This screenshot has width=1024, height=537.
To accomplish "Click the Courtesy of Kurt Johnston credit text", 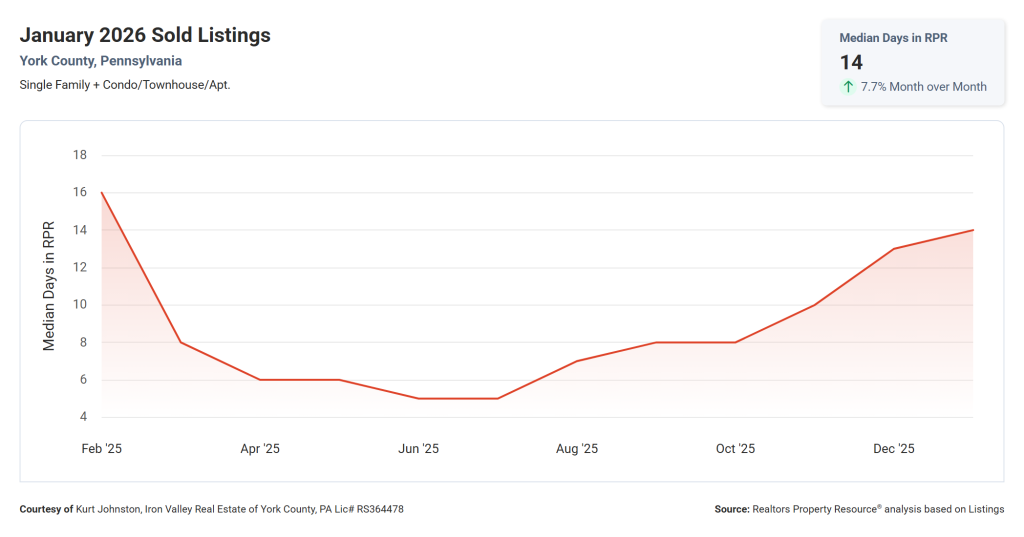I will (x=211, y=509).
